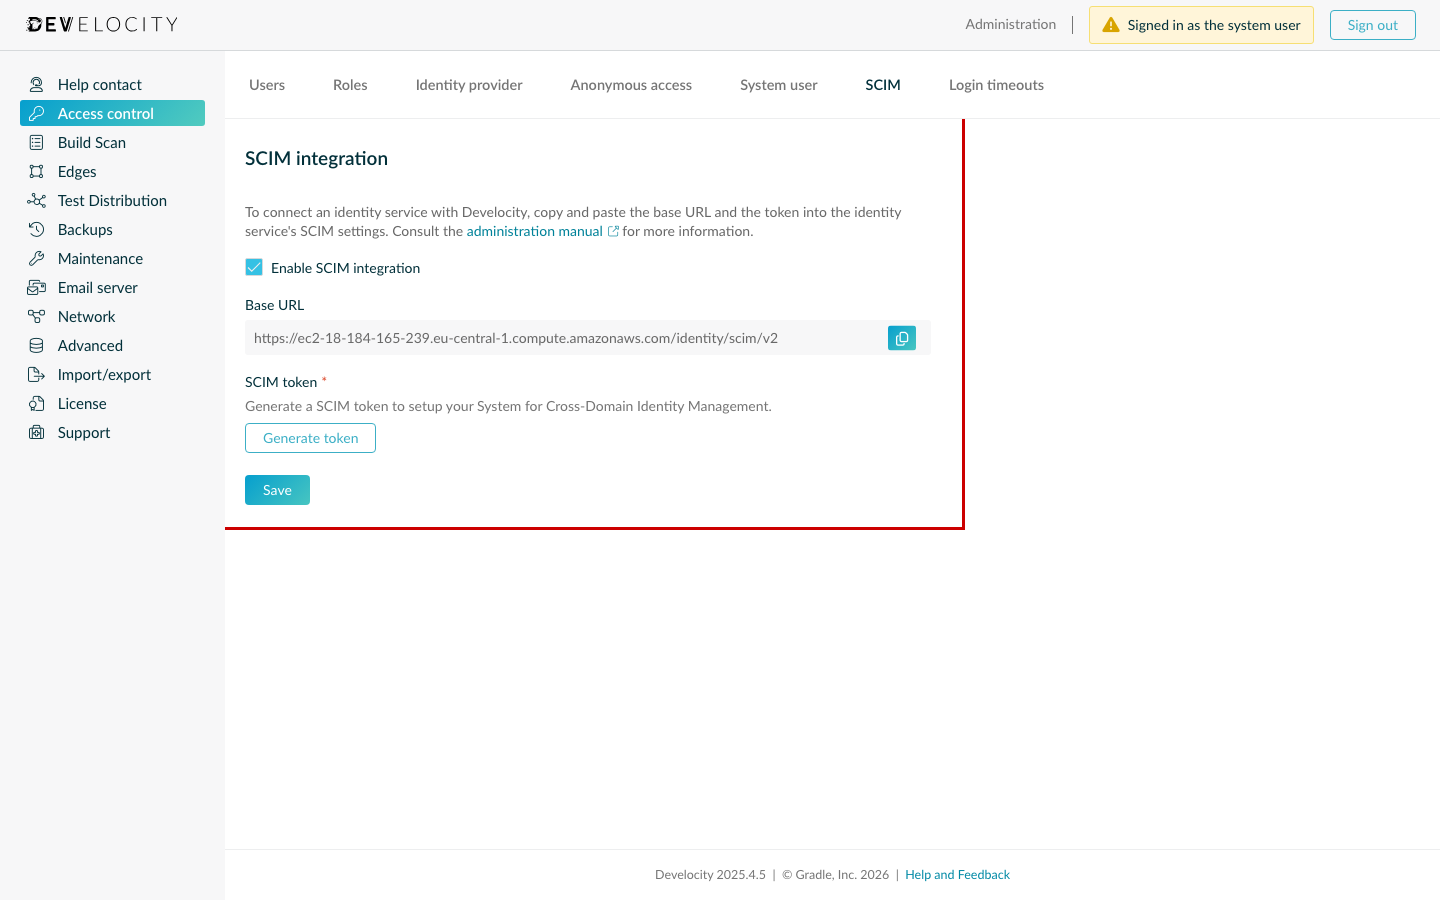Click the copy Base URL icon
The height and width of the screenshot is (900, 1440).
(901, 338)
